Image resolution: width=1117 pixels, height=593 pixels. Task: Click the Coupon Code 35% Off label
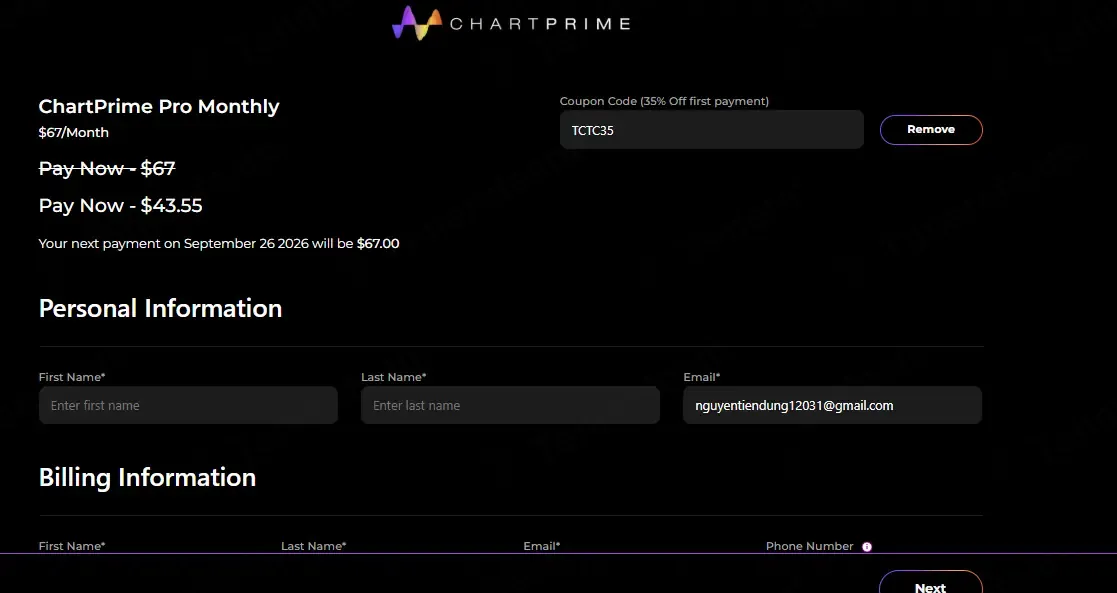click(x=664, y=101)
